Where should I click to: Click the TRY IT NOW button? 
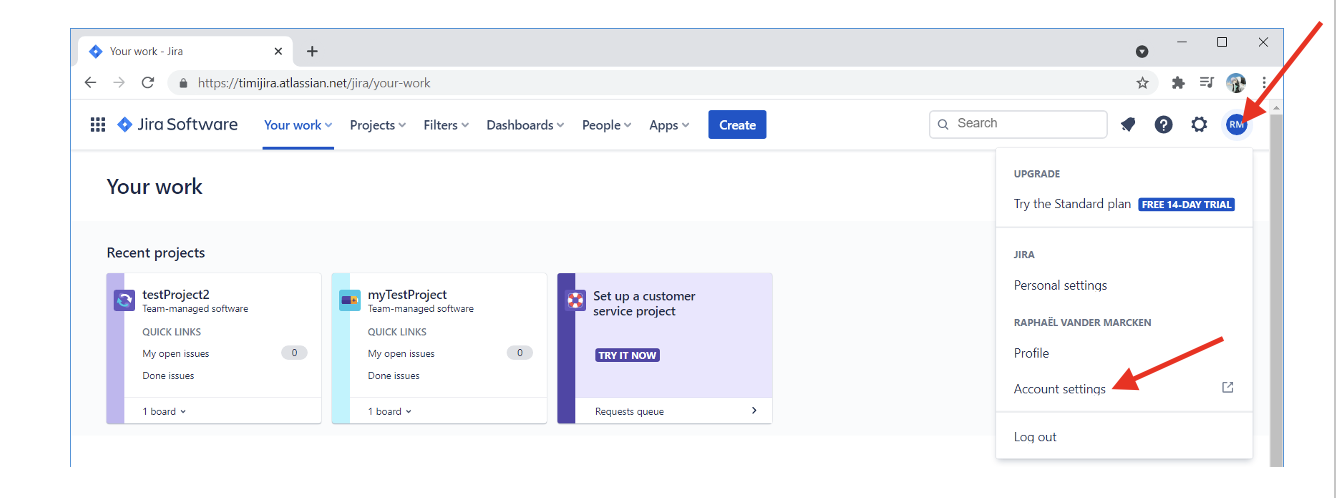(x=627, y=355)
